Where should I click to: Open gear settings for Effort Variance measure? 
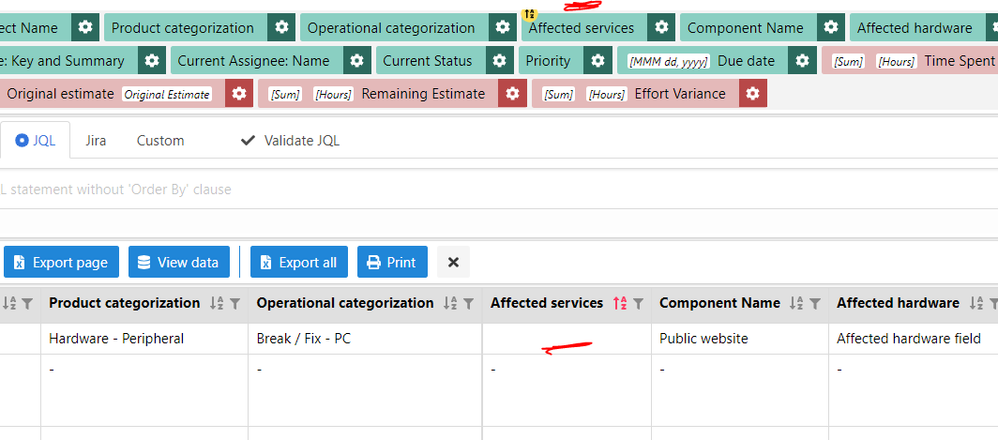[x=753, y=94]
